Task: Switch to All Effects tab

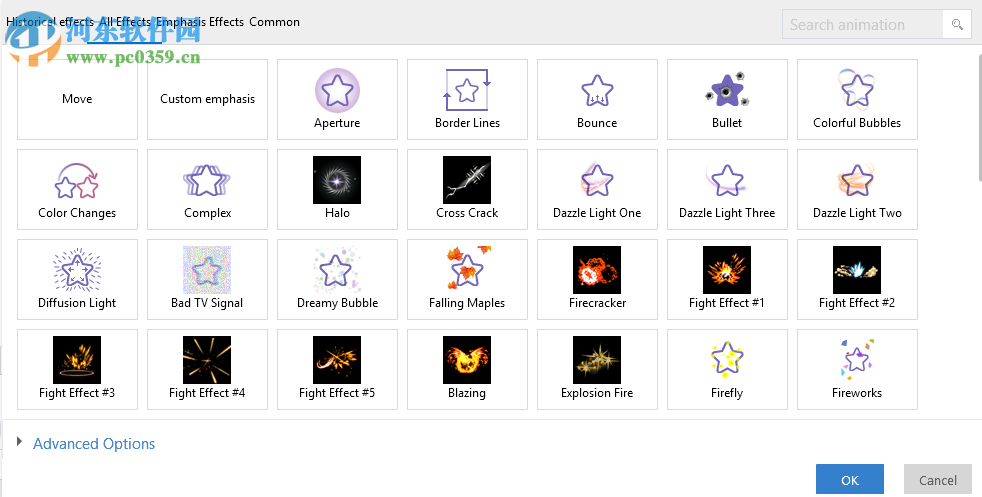Action: point(125,22)
